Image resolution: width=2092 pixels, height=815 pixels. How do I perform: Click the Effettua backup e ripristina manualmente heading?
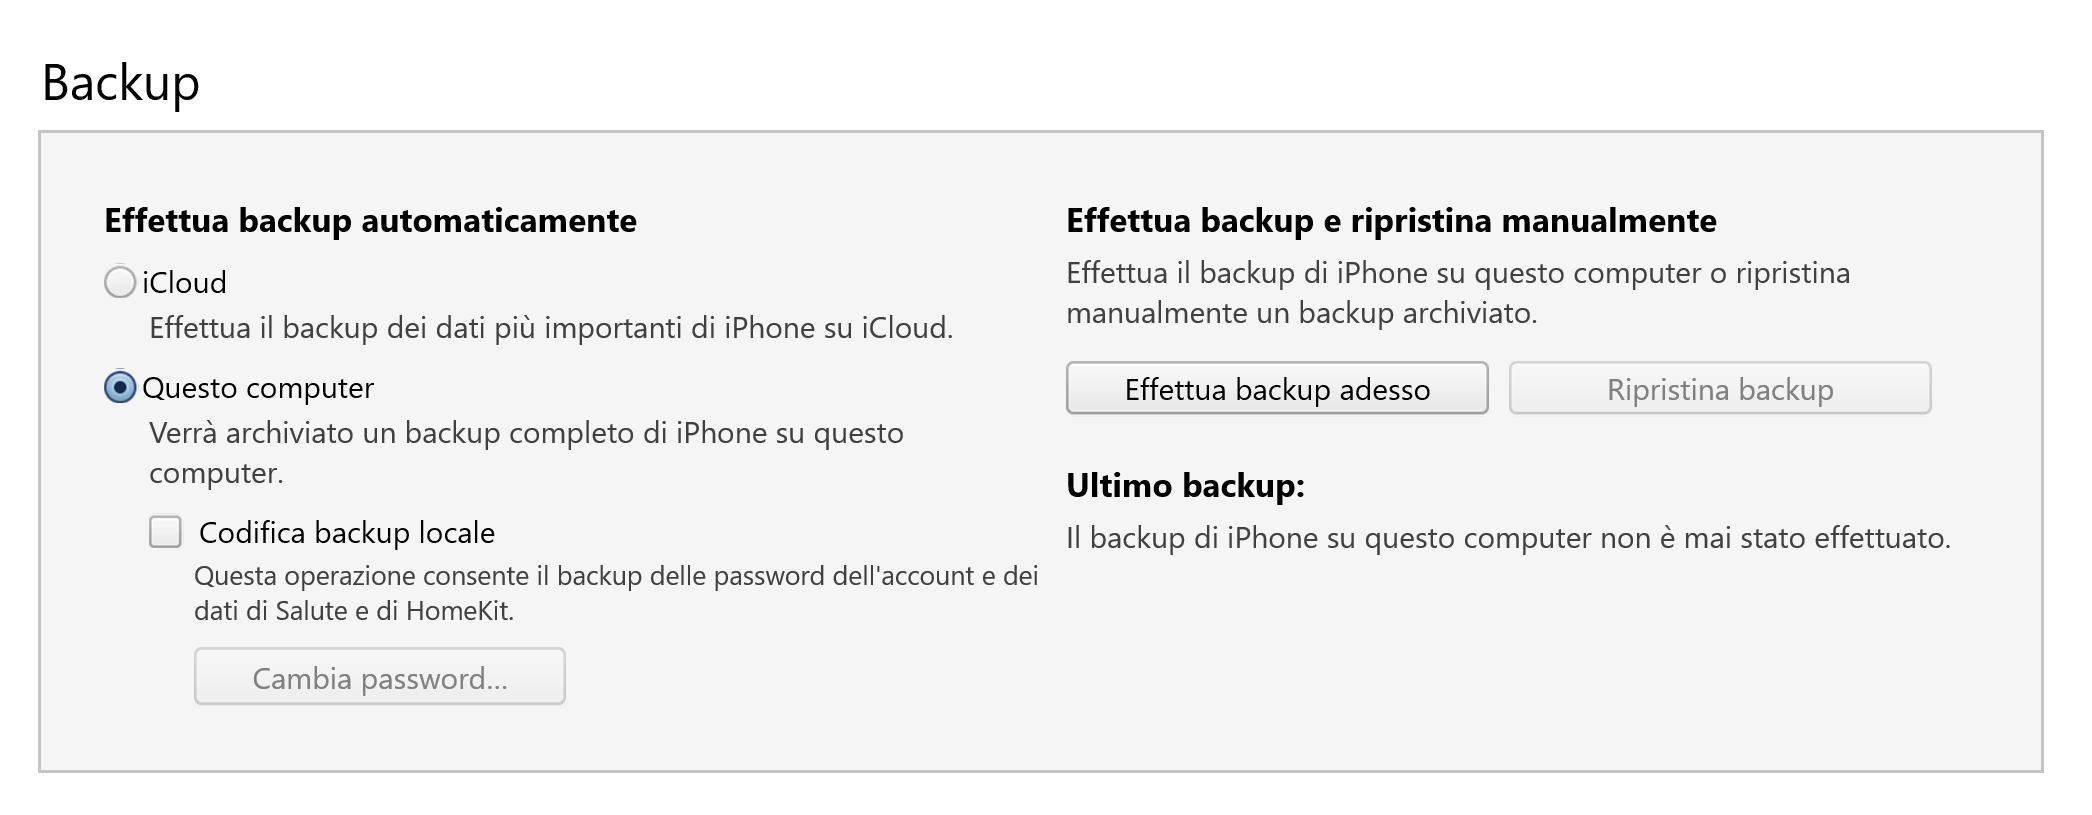tap(1391, 221)
